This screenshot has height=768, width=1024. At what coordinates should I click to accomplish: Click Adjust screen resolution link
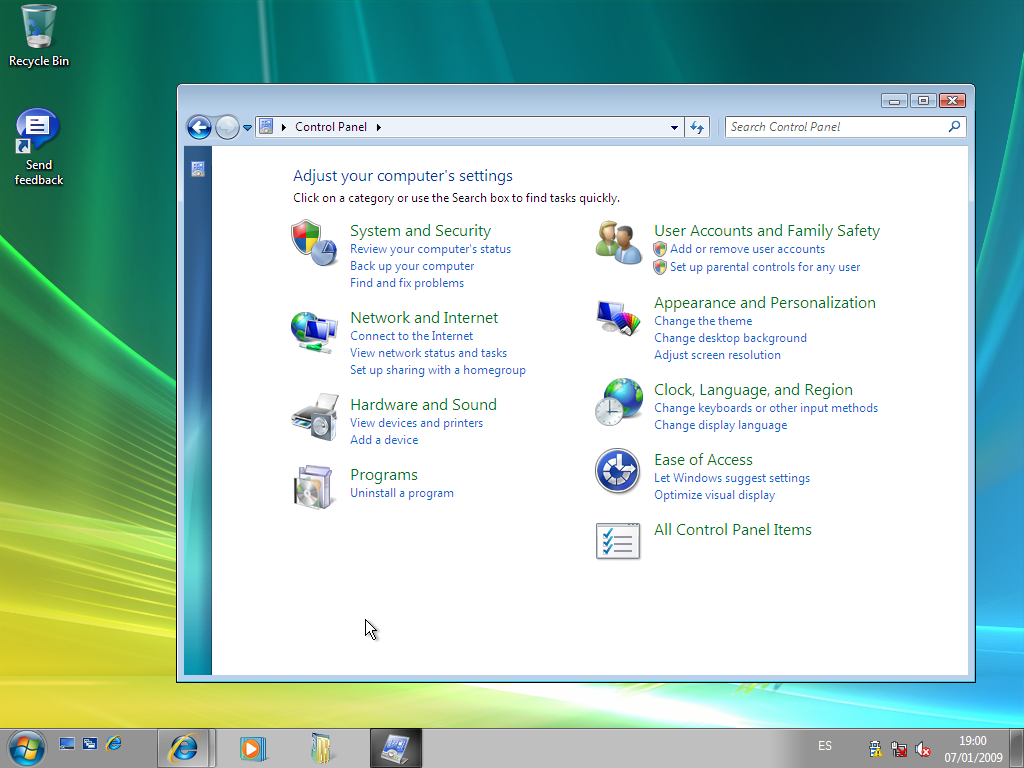click(717, 355)
